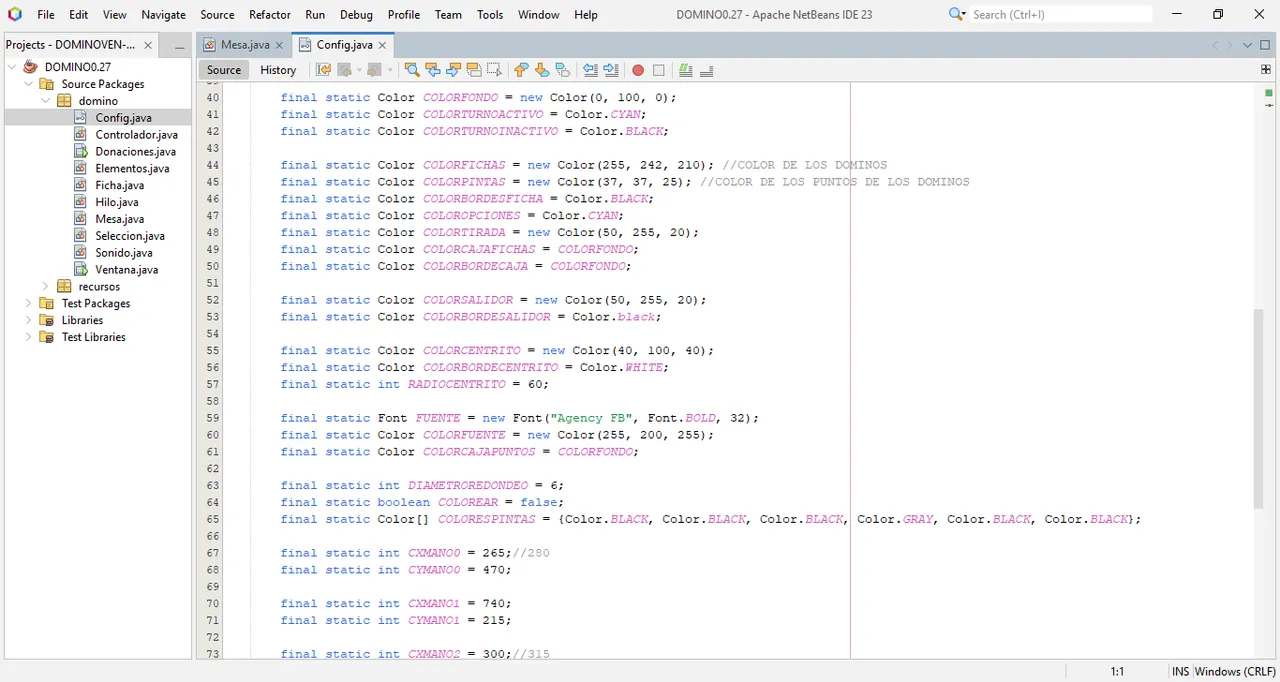
Task: Comment selected lines icon
Action: tap(685, 70)
